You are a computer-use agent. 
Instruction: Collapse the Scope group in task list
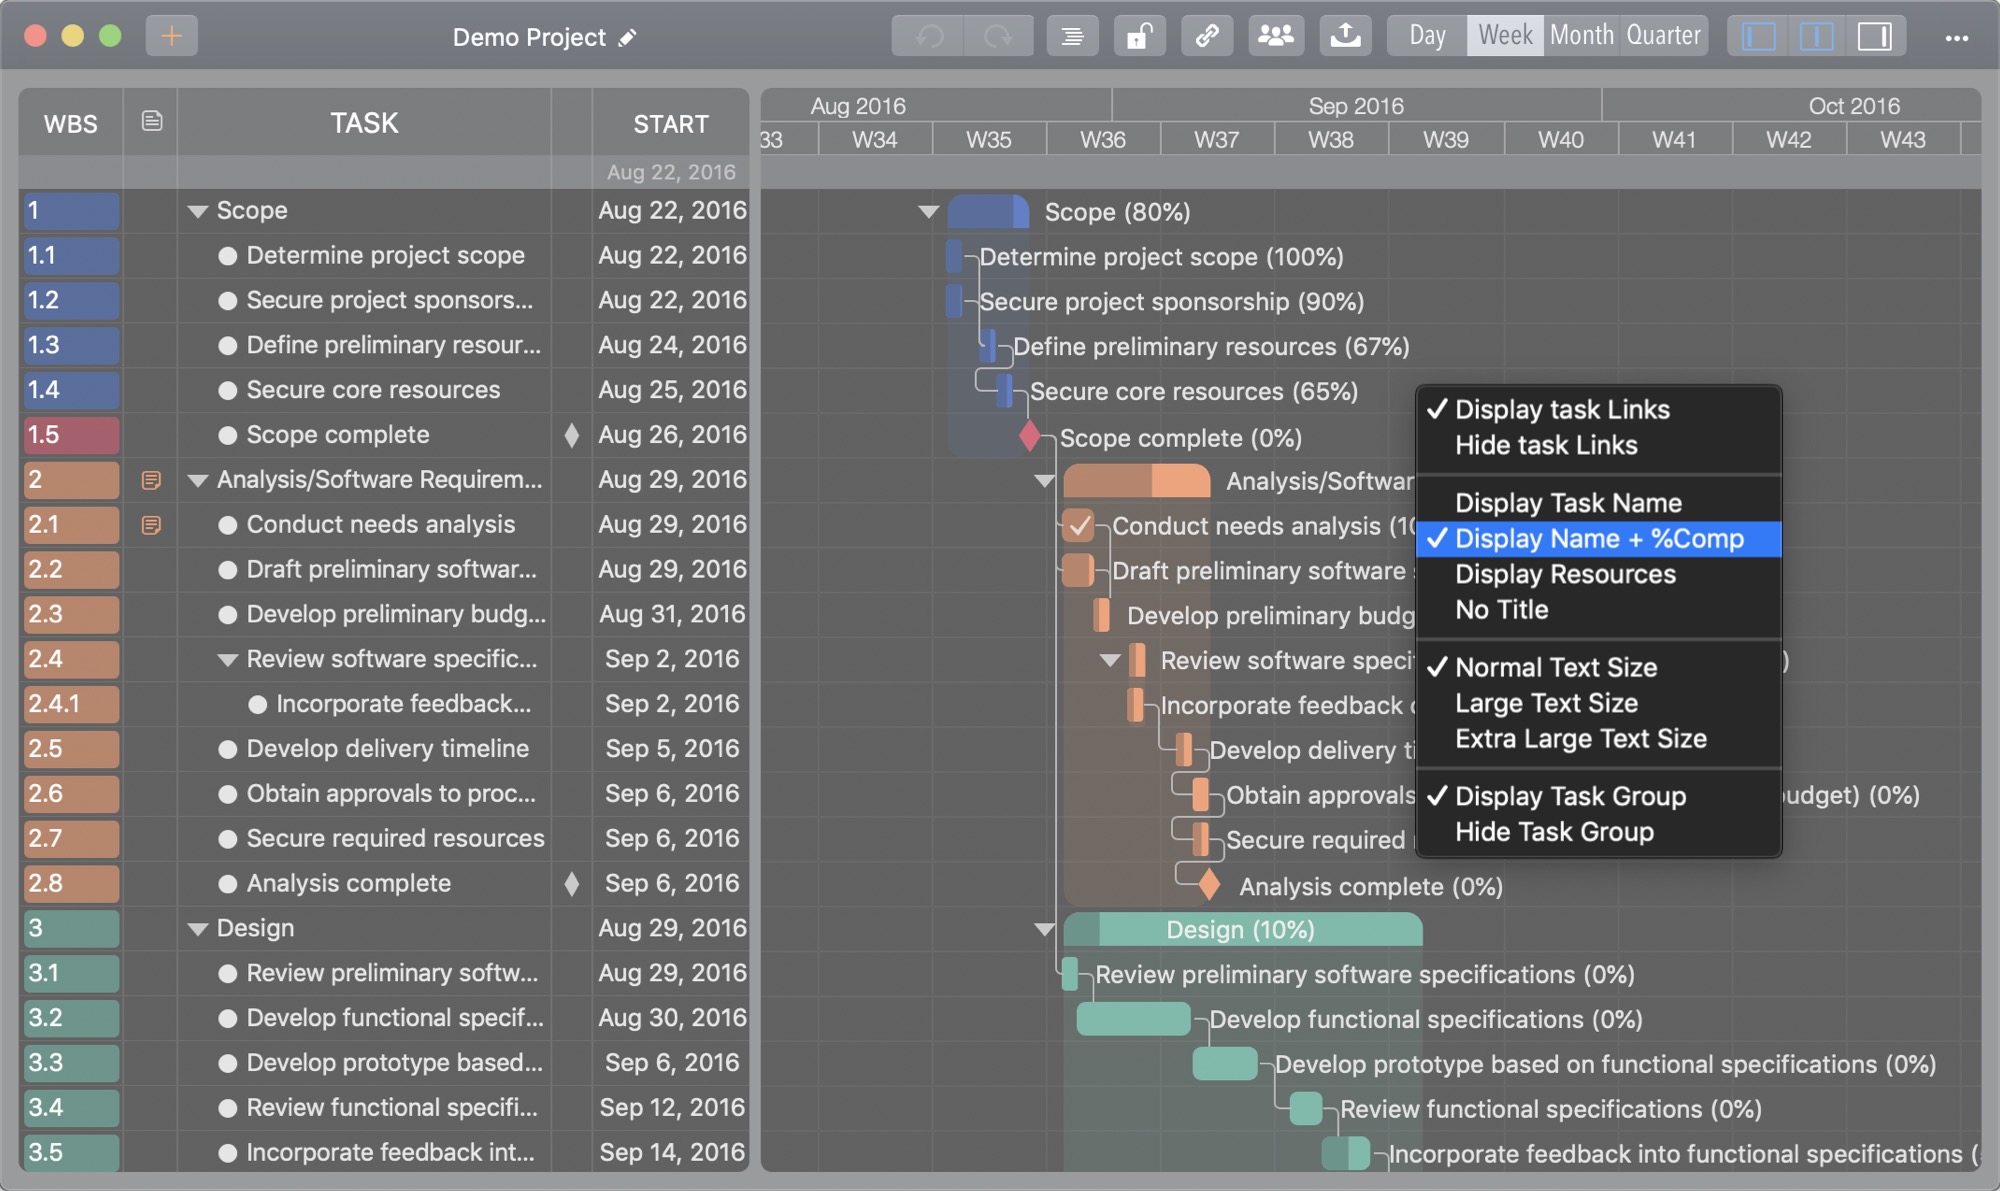198,211
